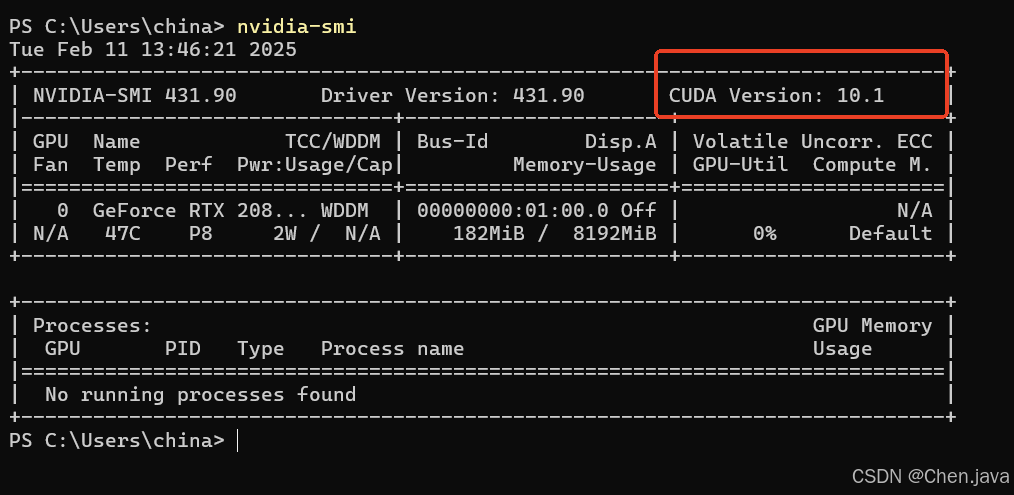Click the power usage 2W / N/A
This screenshot has height=495, width=1014.
click(x=327, y=234)
